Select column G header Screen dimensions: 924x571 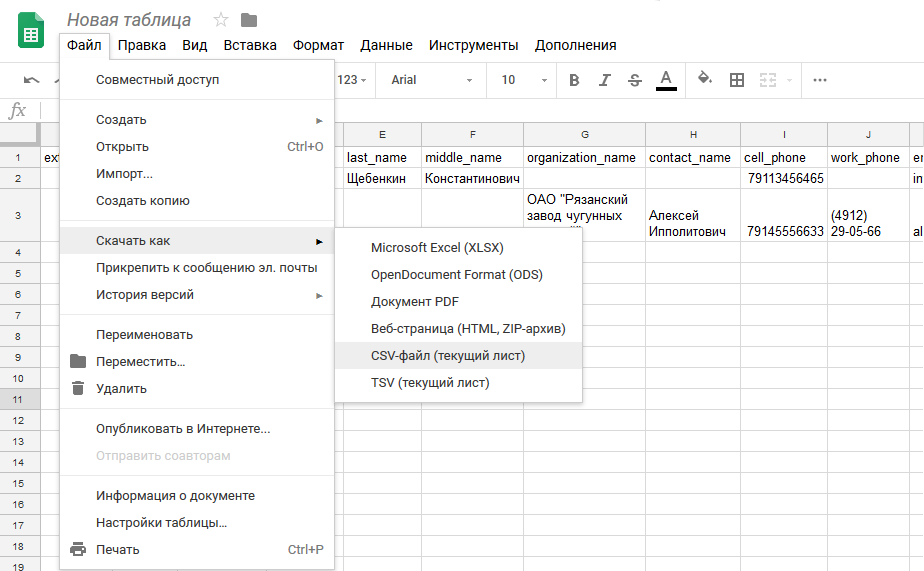pyautogui.click(x=585, y=135)
